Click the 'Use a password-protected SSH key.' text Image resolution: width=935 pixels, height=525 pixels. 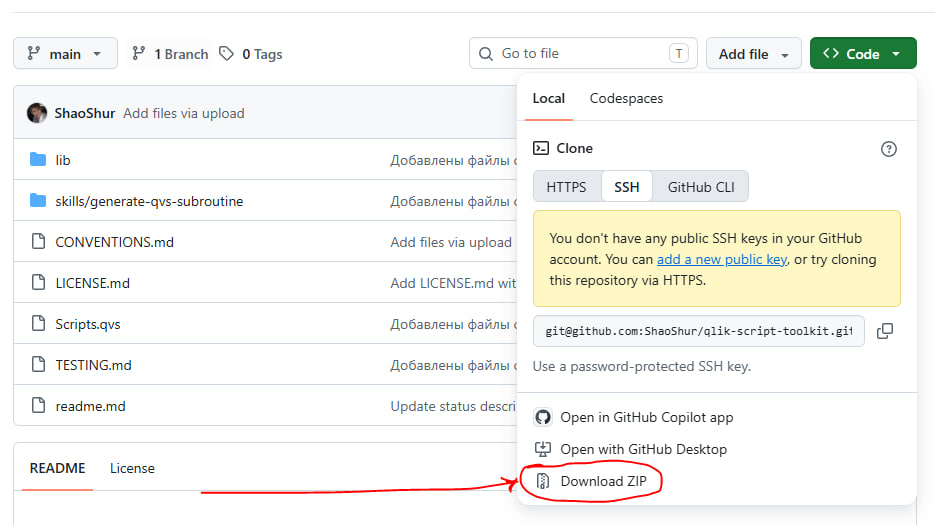(642, 366)
